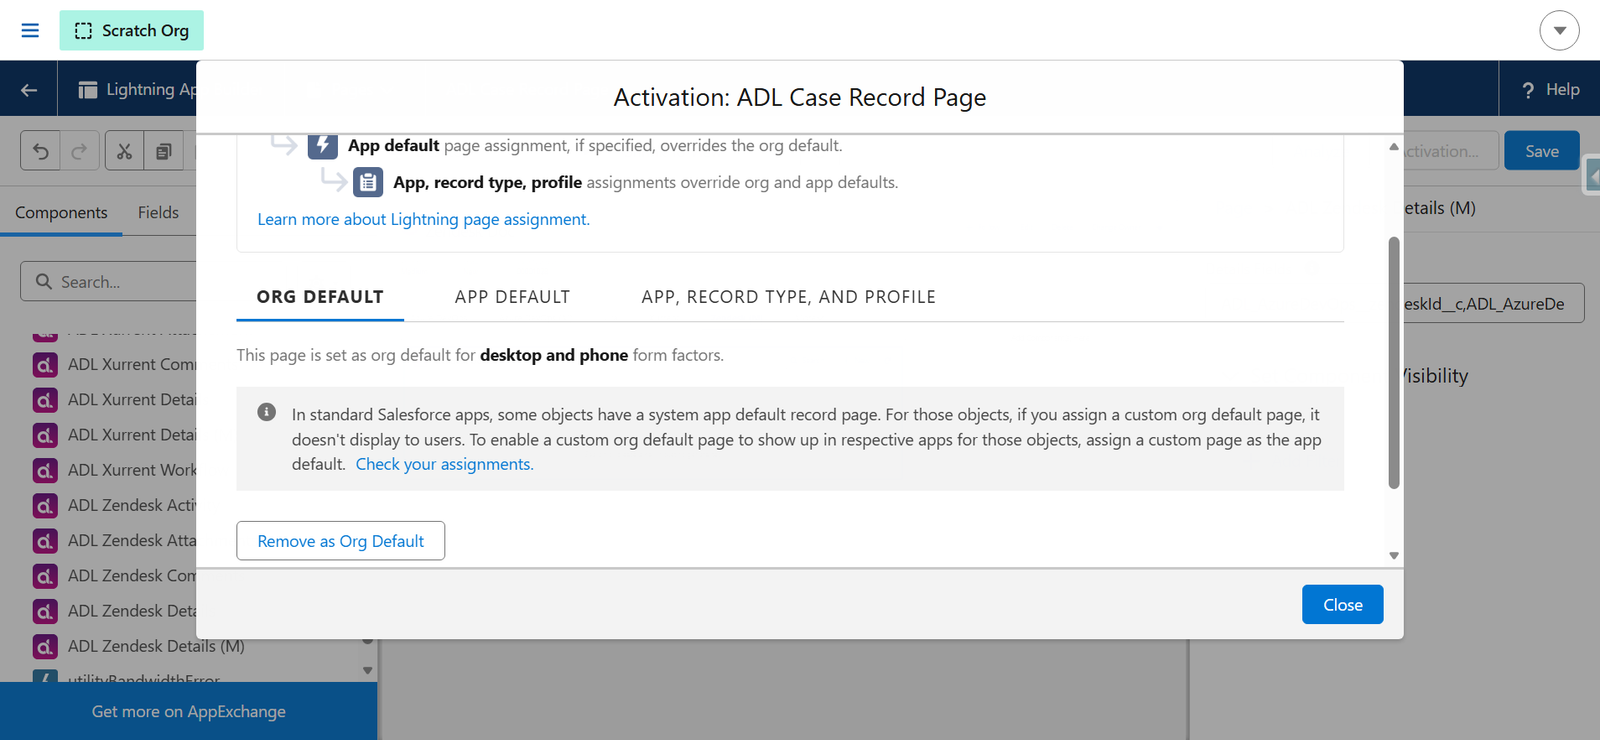
Task: Click the dialog scrollbar down arrow
Action: [x=1394, y=556]
